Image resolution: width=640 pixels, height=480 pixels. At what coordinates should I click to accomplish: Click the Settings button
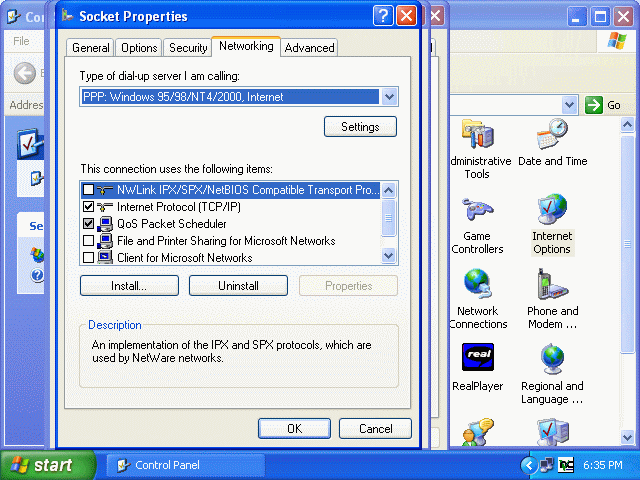point(360,127)
